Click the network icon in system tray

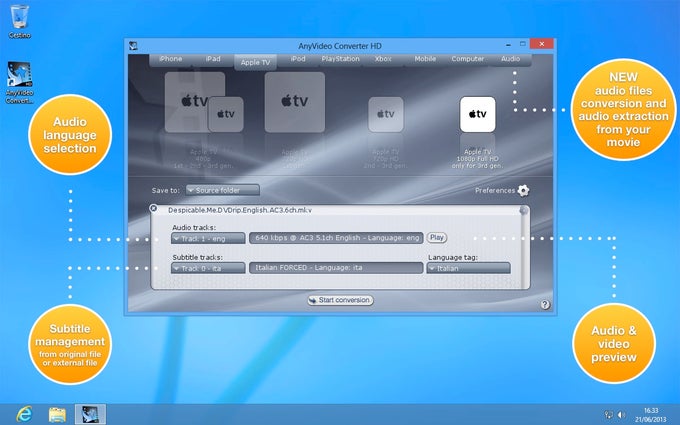tap(608, 415)
